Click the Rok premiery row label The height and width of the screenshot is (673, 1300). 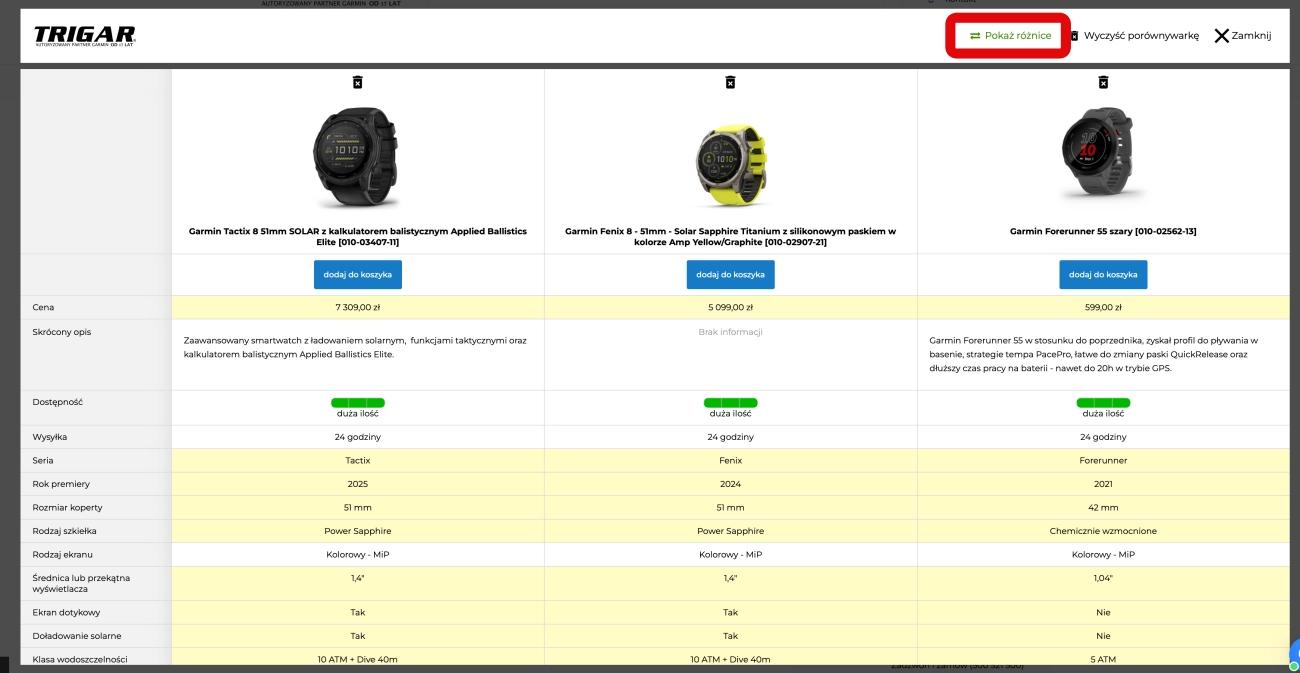pyautogui.click(x=60, y=484)
